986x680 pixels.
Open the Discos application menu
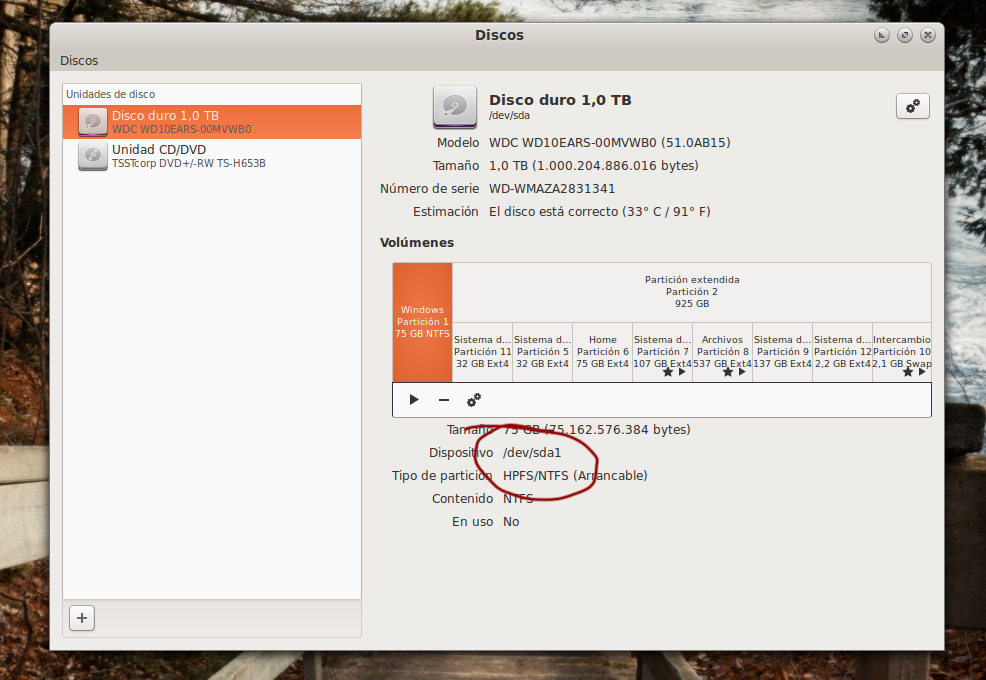(x=79, y=60)
